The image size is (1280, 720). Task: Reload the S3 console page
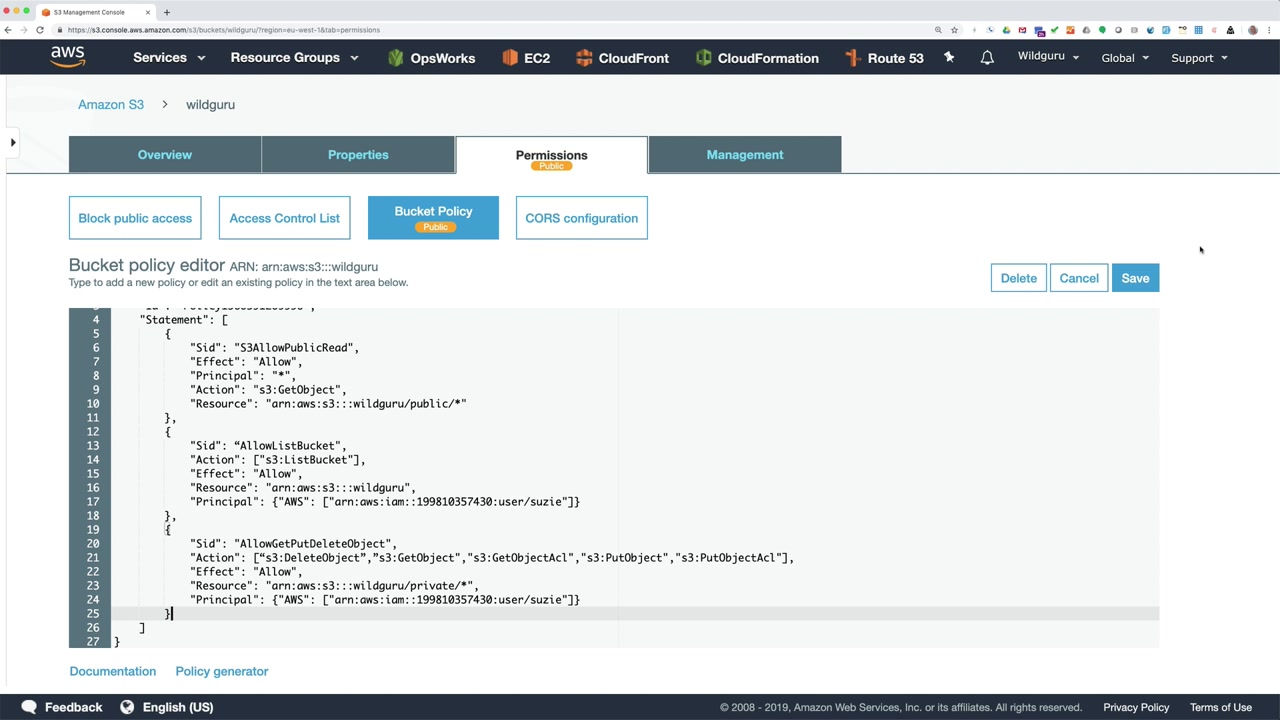pos(40,30)
